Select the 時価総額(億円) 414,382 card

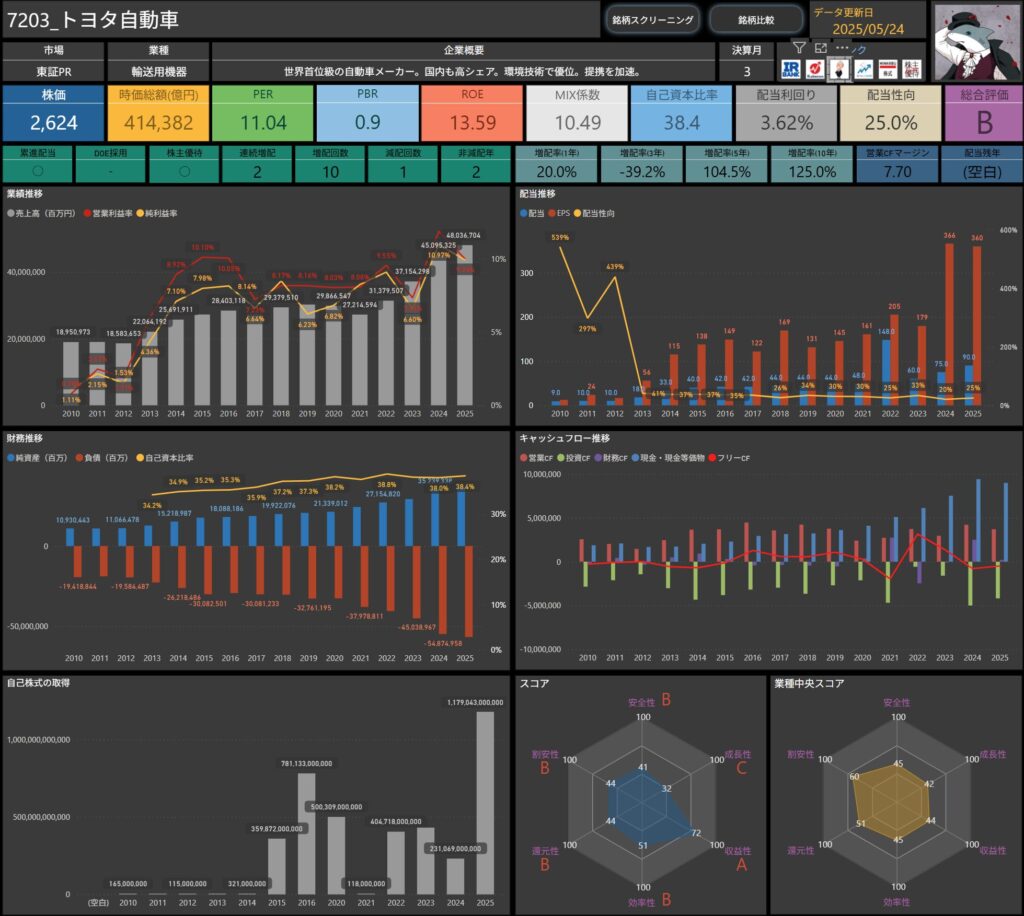tap(158, 113)
